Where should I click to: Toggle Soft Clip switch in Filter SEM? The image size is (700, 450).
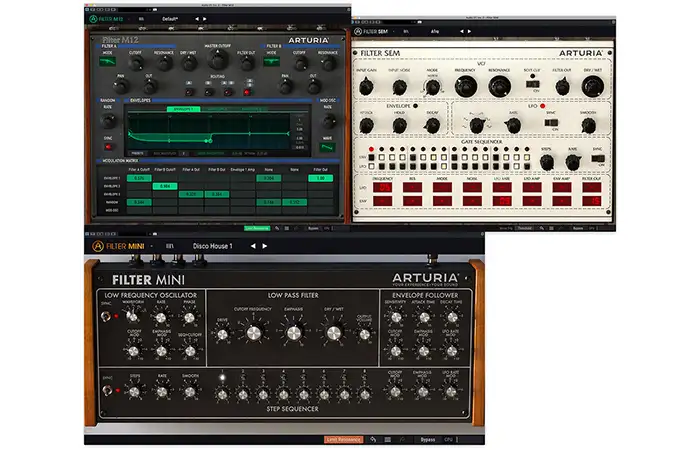(532, 84)
